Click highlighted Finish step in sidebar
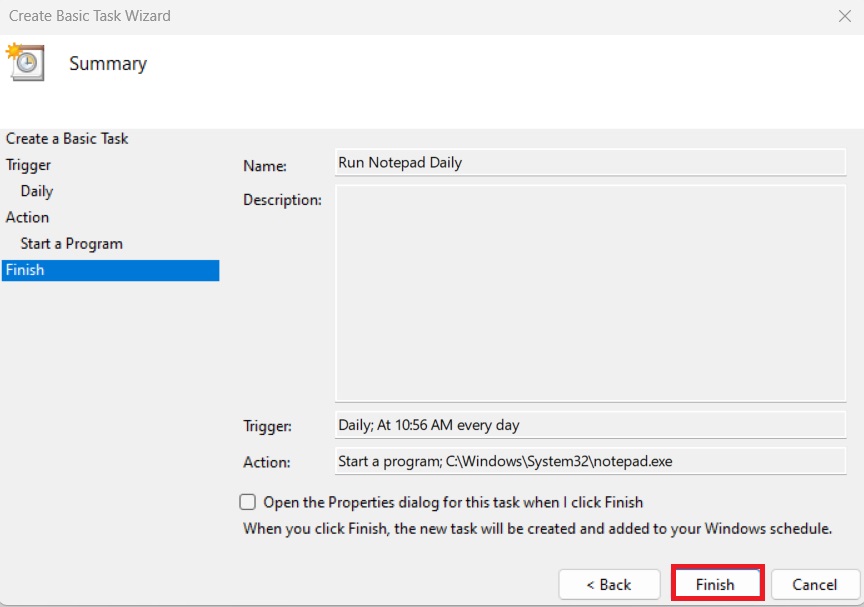 click(x=110, y=270)
